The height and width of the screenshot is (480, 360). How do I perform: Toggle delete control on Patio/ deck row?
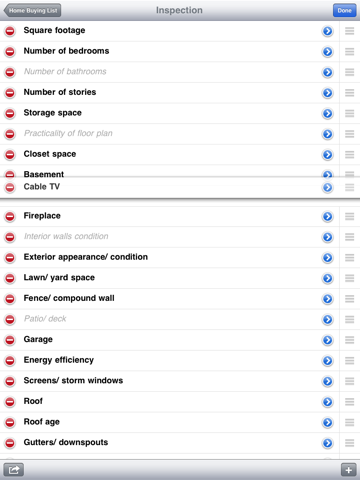[10, 319]
